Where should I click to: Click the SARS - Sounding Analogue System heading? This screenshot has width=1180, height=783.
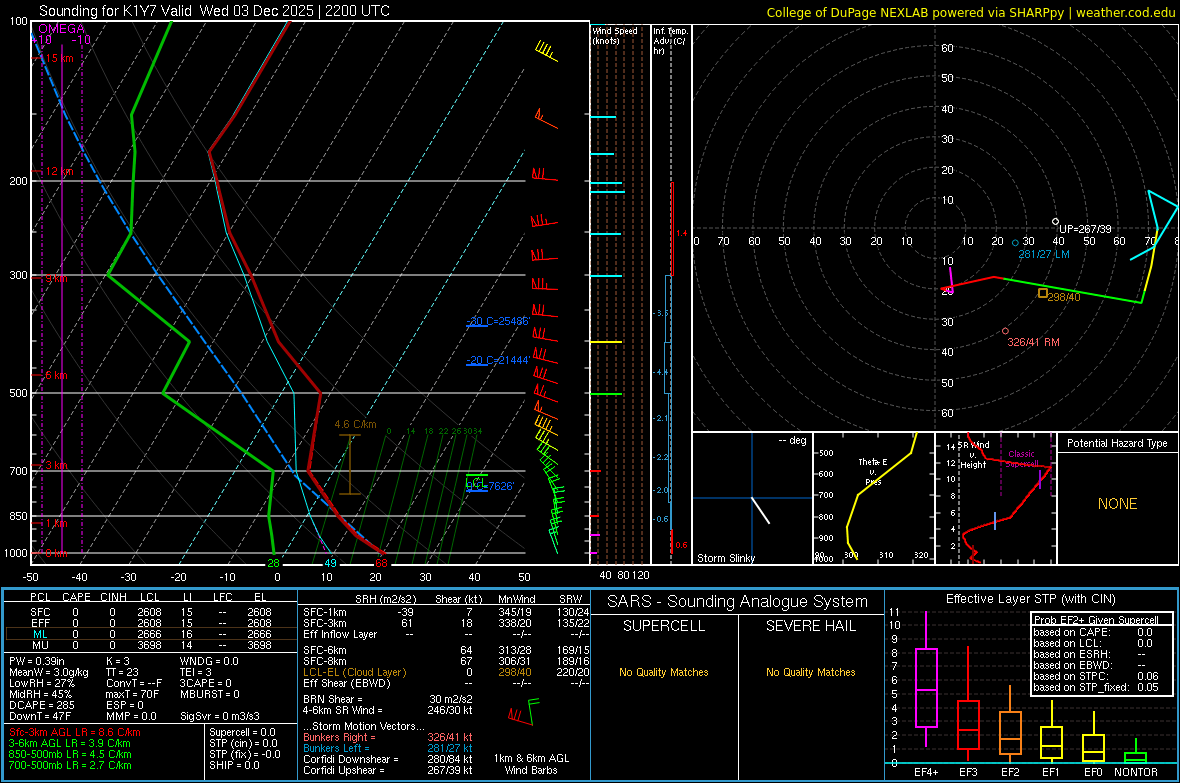pos(738,602)
